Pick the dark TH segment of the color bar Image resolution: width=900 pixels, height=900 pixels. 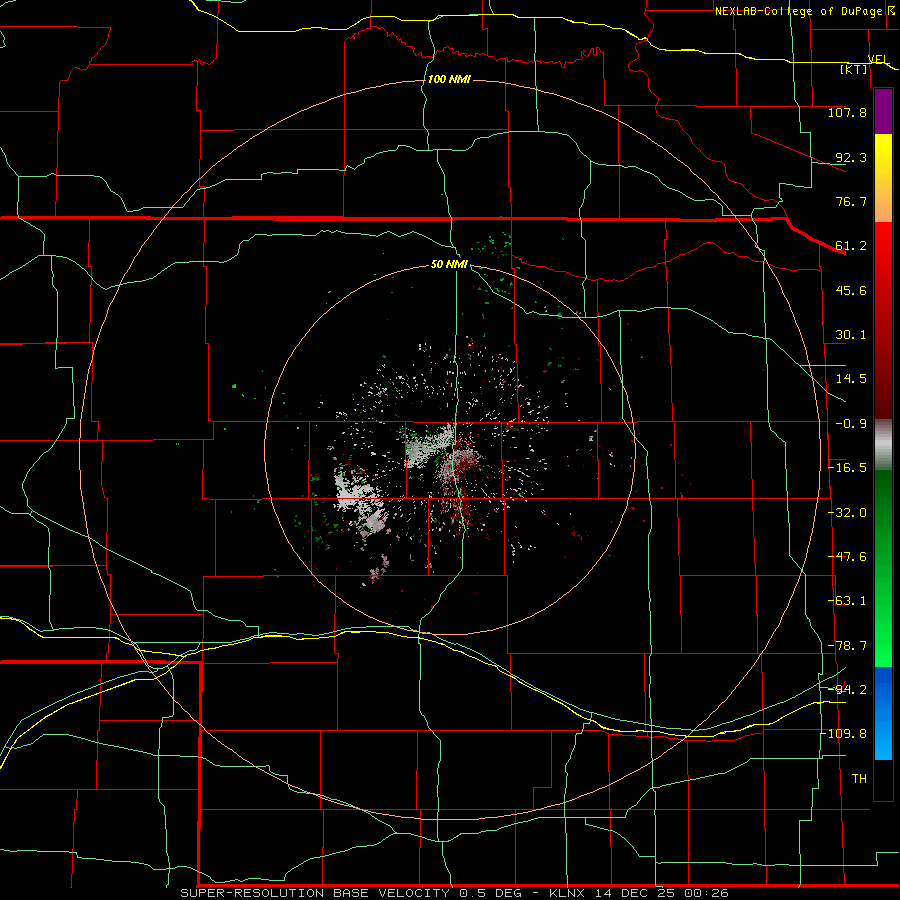pos(883,779)
